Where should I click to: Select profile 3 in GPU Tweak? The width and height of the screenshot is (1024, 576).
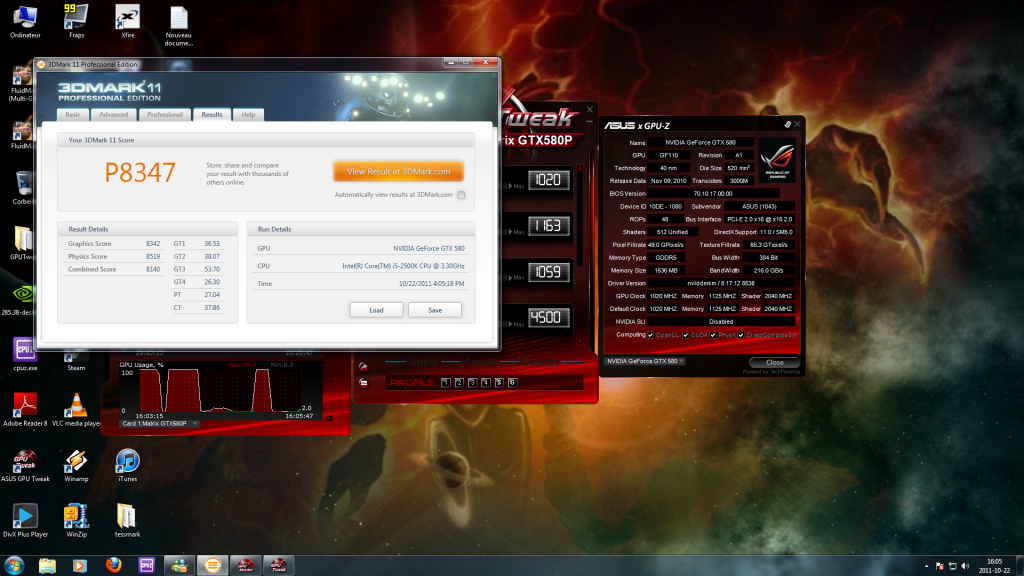click(x=473, y=383)
